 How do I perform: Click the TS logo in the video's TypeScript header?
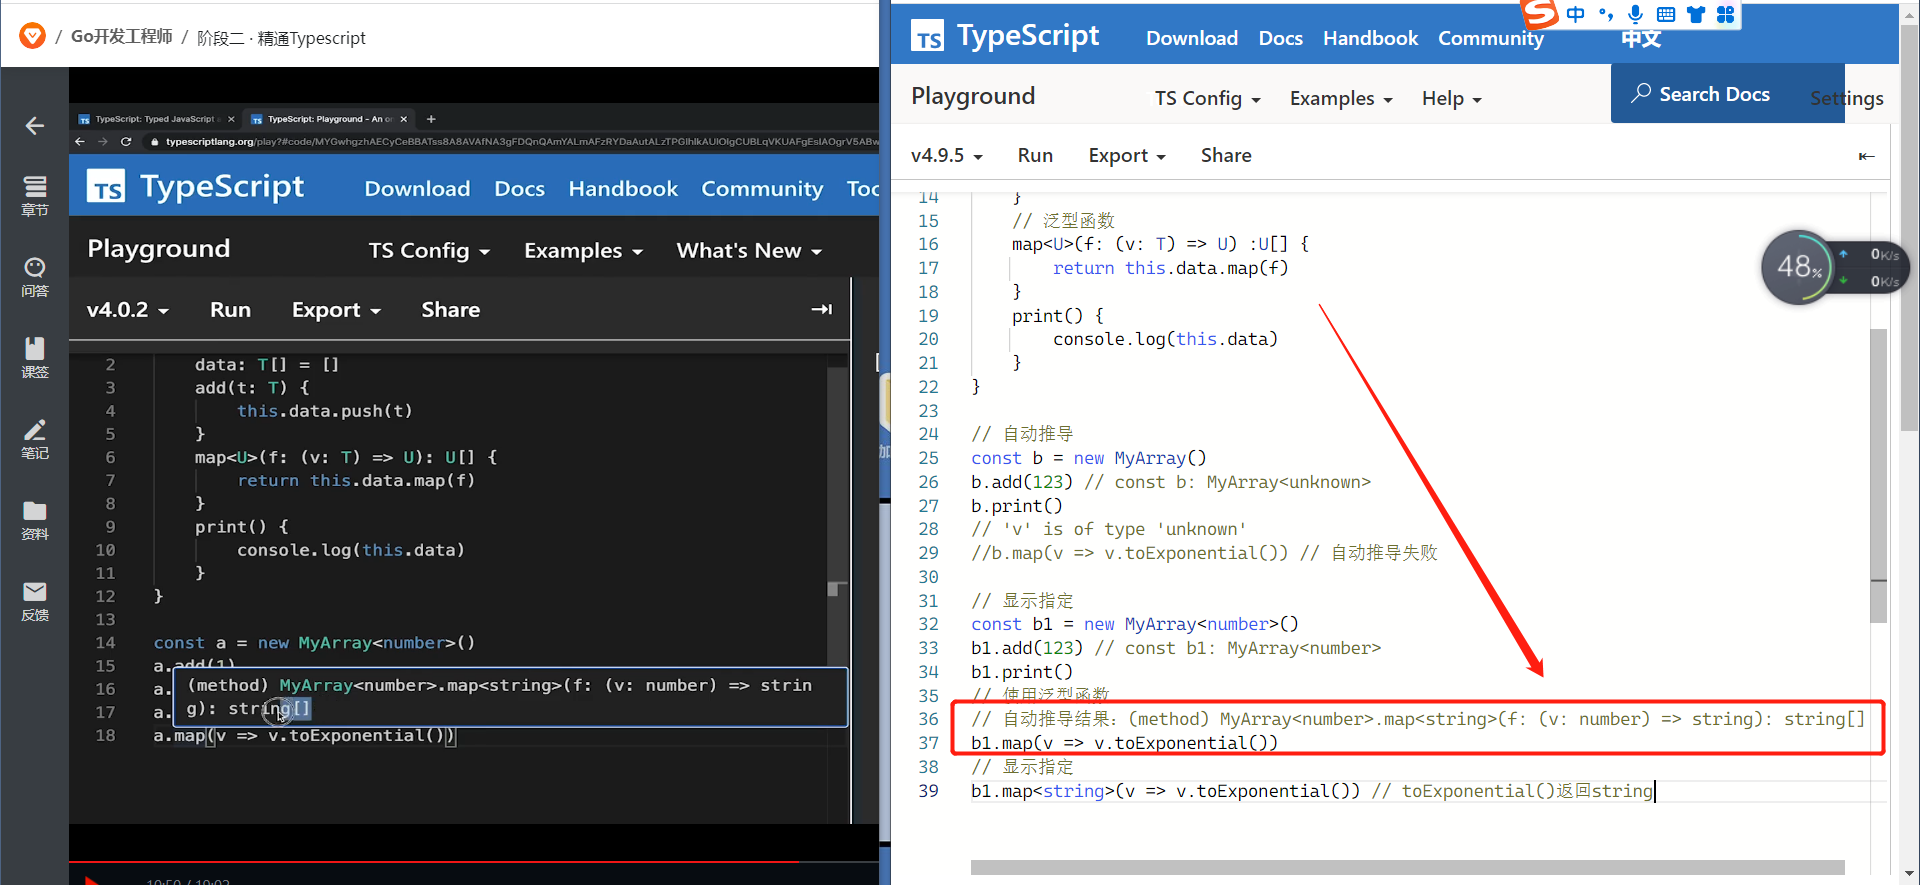[106, 186]
